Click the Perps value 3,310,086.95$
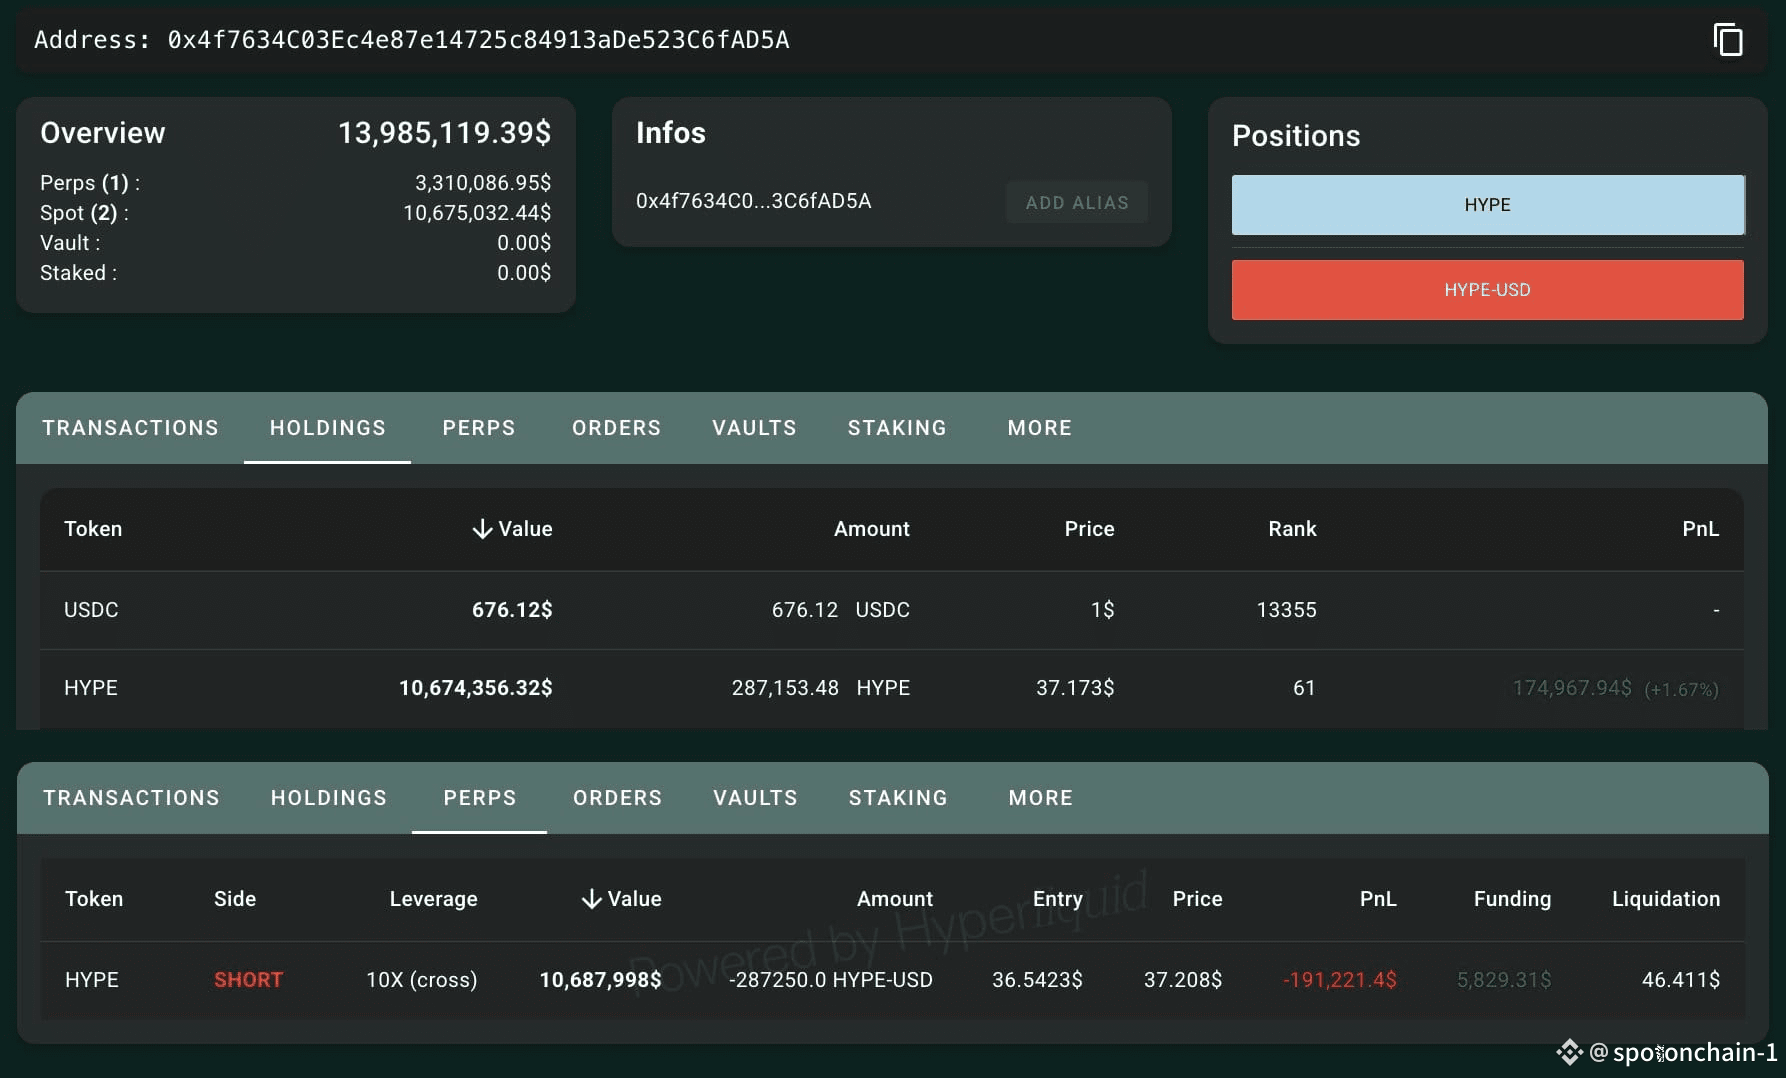This screenshot has width=1786, height=1078. click(483, 183)
